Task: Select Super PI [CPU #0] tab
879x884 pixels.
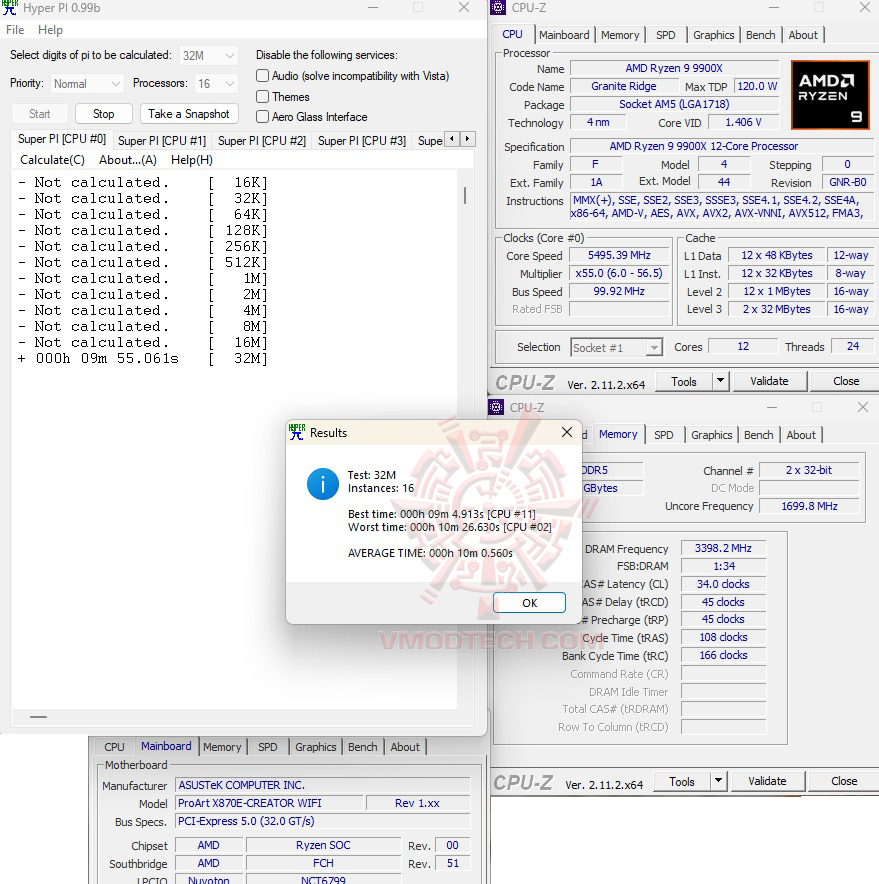Action: pos(62,139)
